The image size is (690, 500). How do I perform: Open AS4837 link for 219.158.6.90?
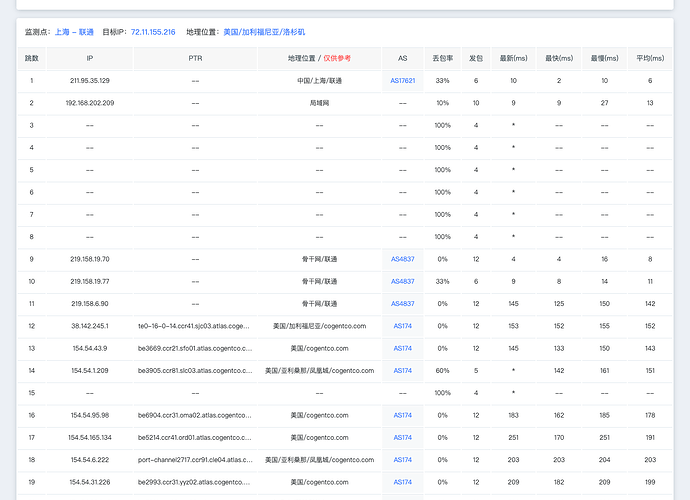403,304
